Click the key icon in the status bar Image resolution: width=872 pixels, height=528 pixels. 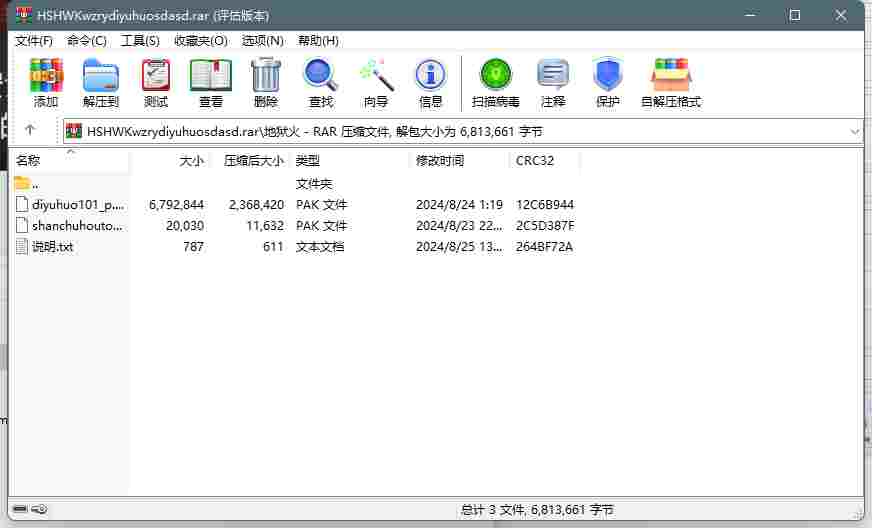39,509
